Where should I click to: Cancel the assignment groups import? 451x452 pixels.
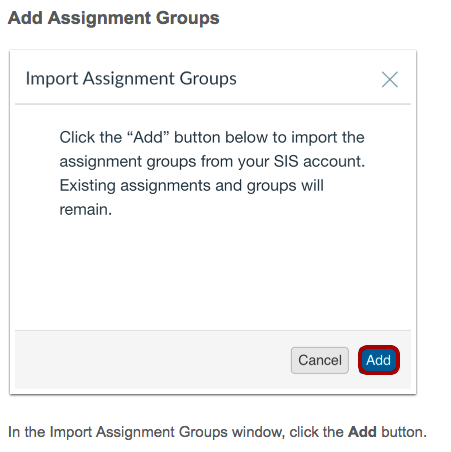point(320,360)
